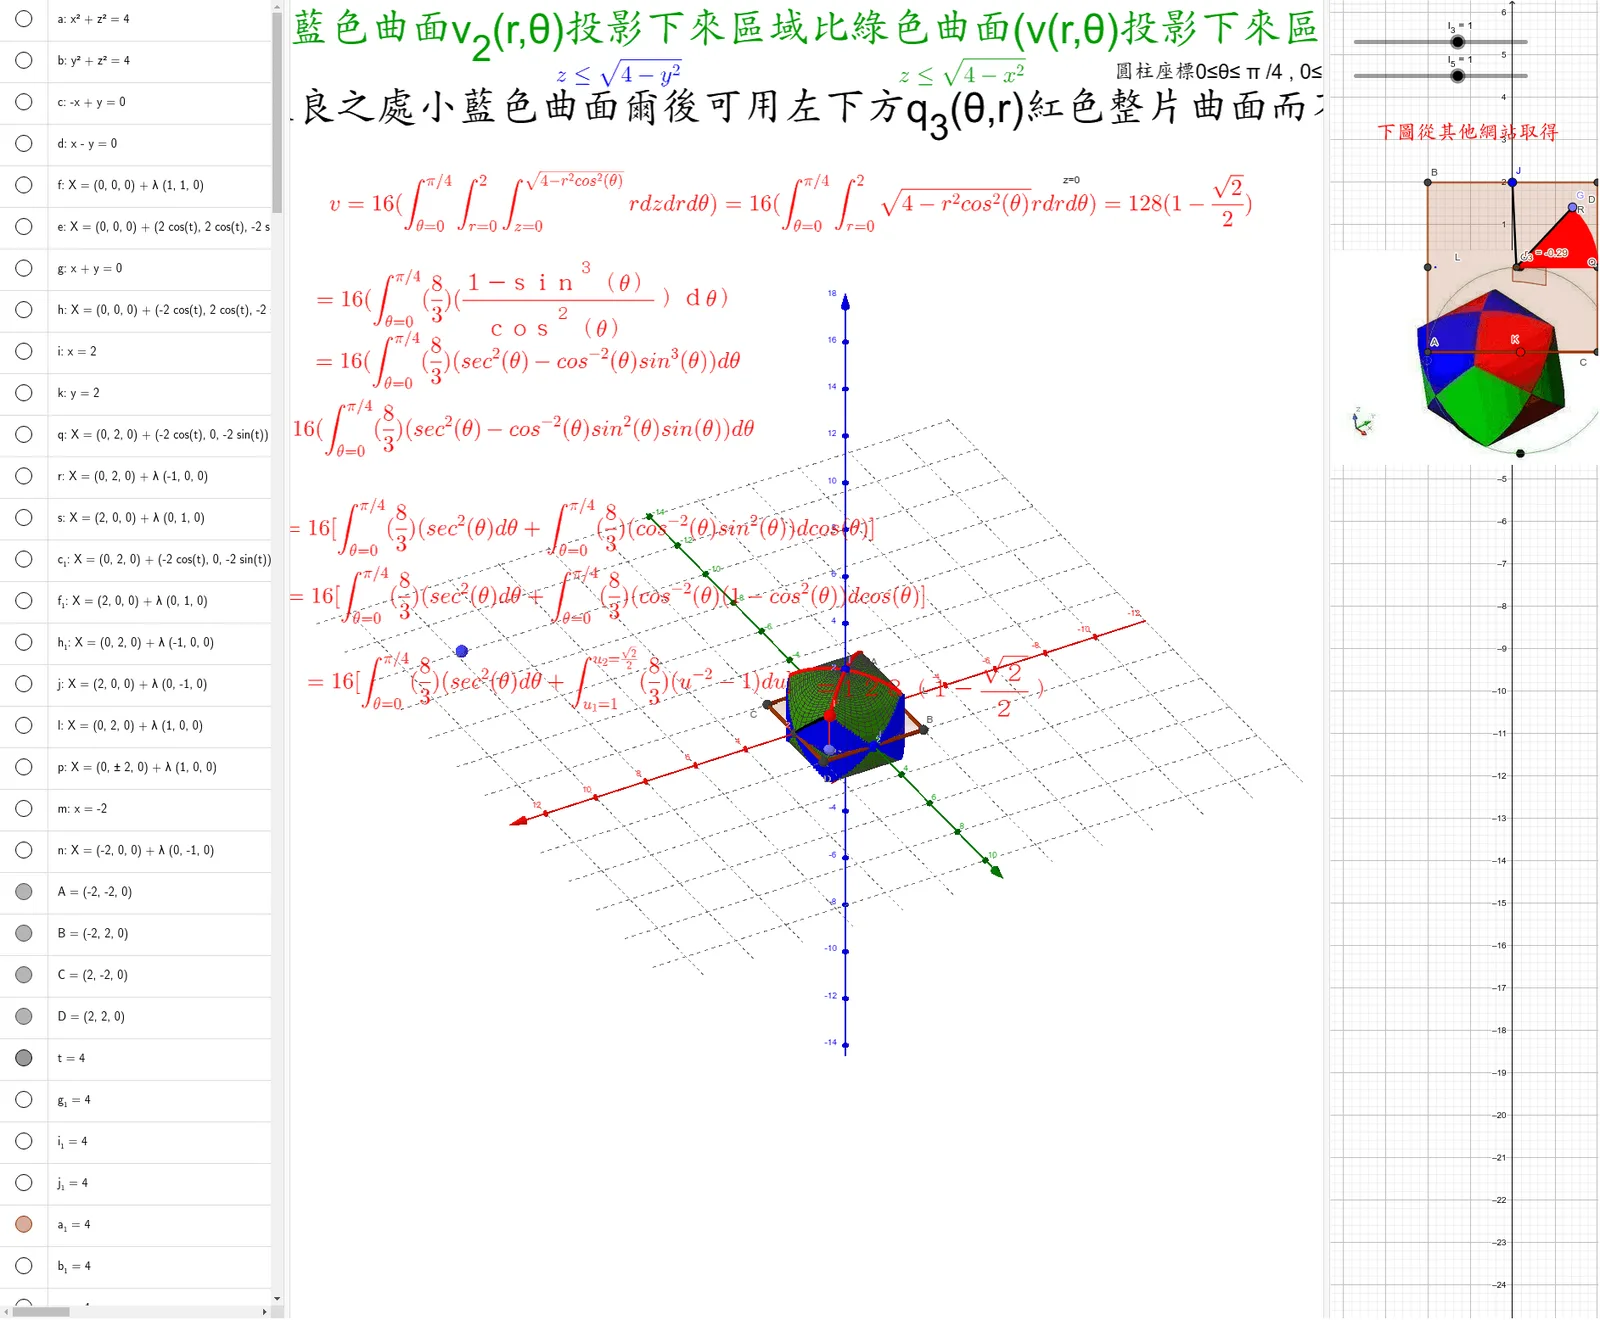
Task: Select point G on the red sector
Action: click(x=1572, y=207)
